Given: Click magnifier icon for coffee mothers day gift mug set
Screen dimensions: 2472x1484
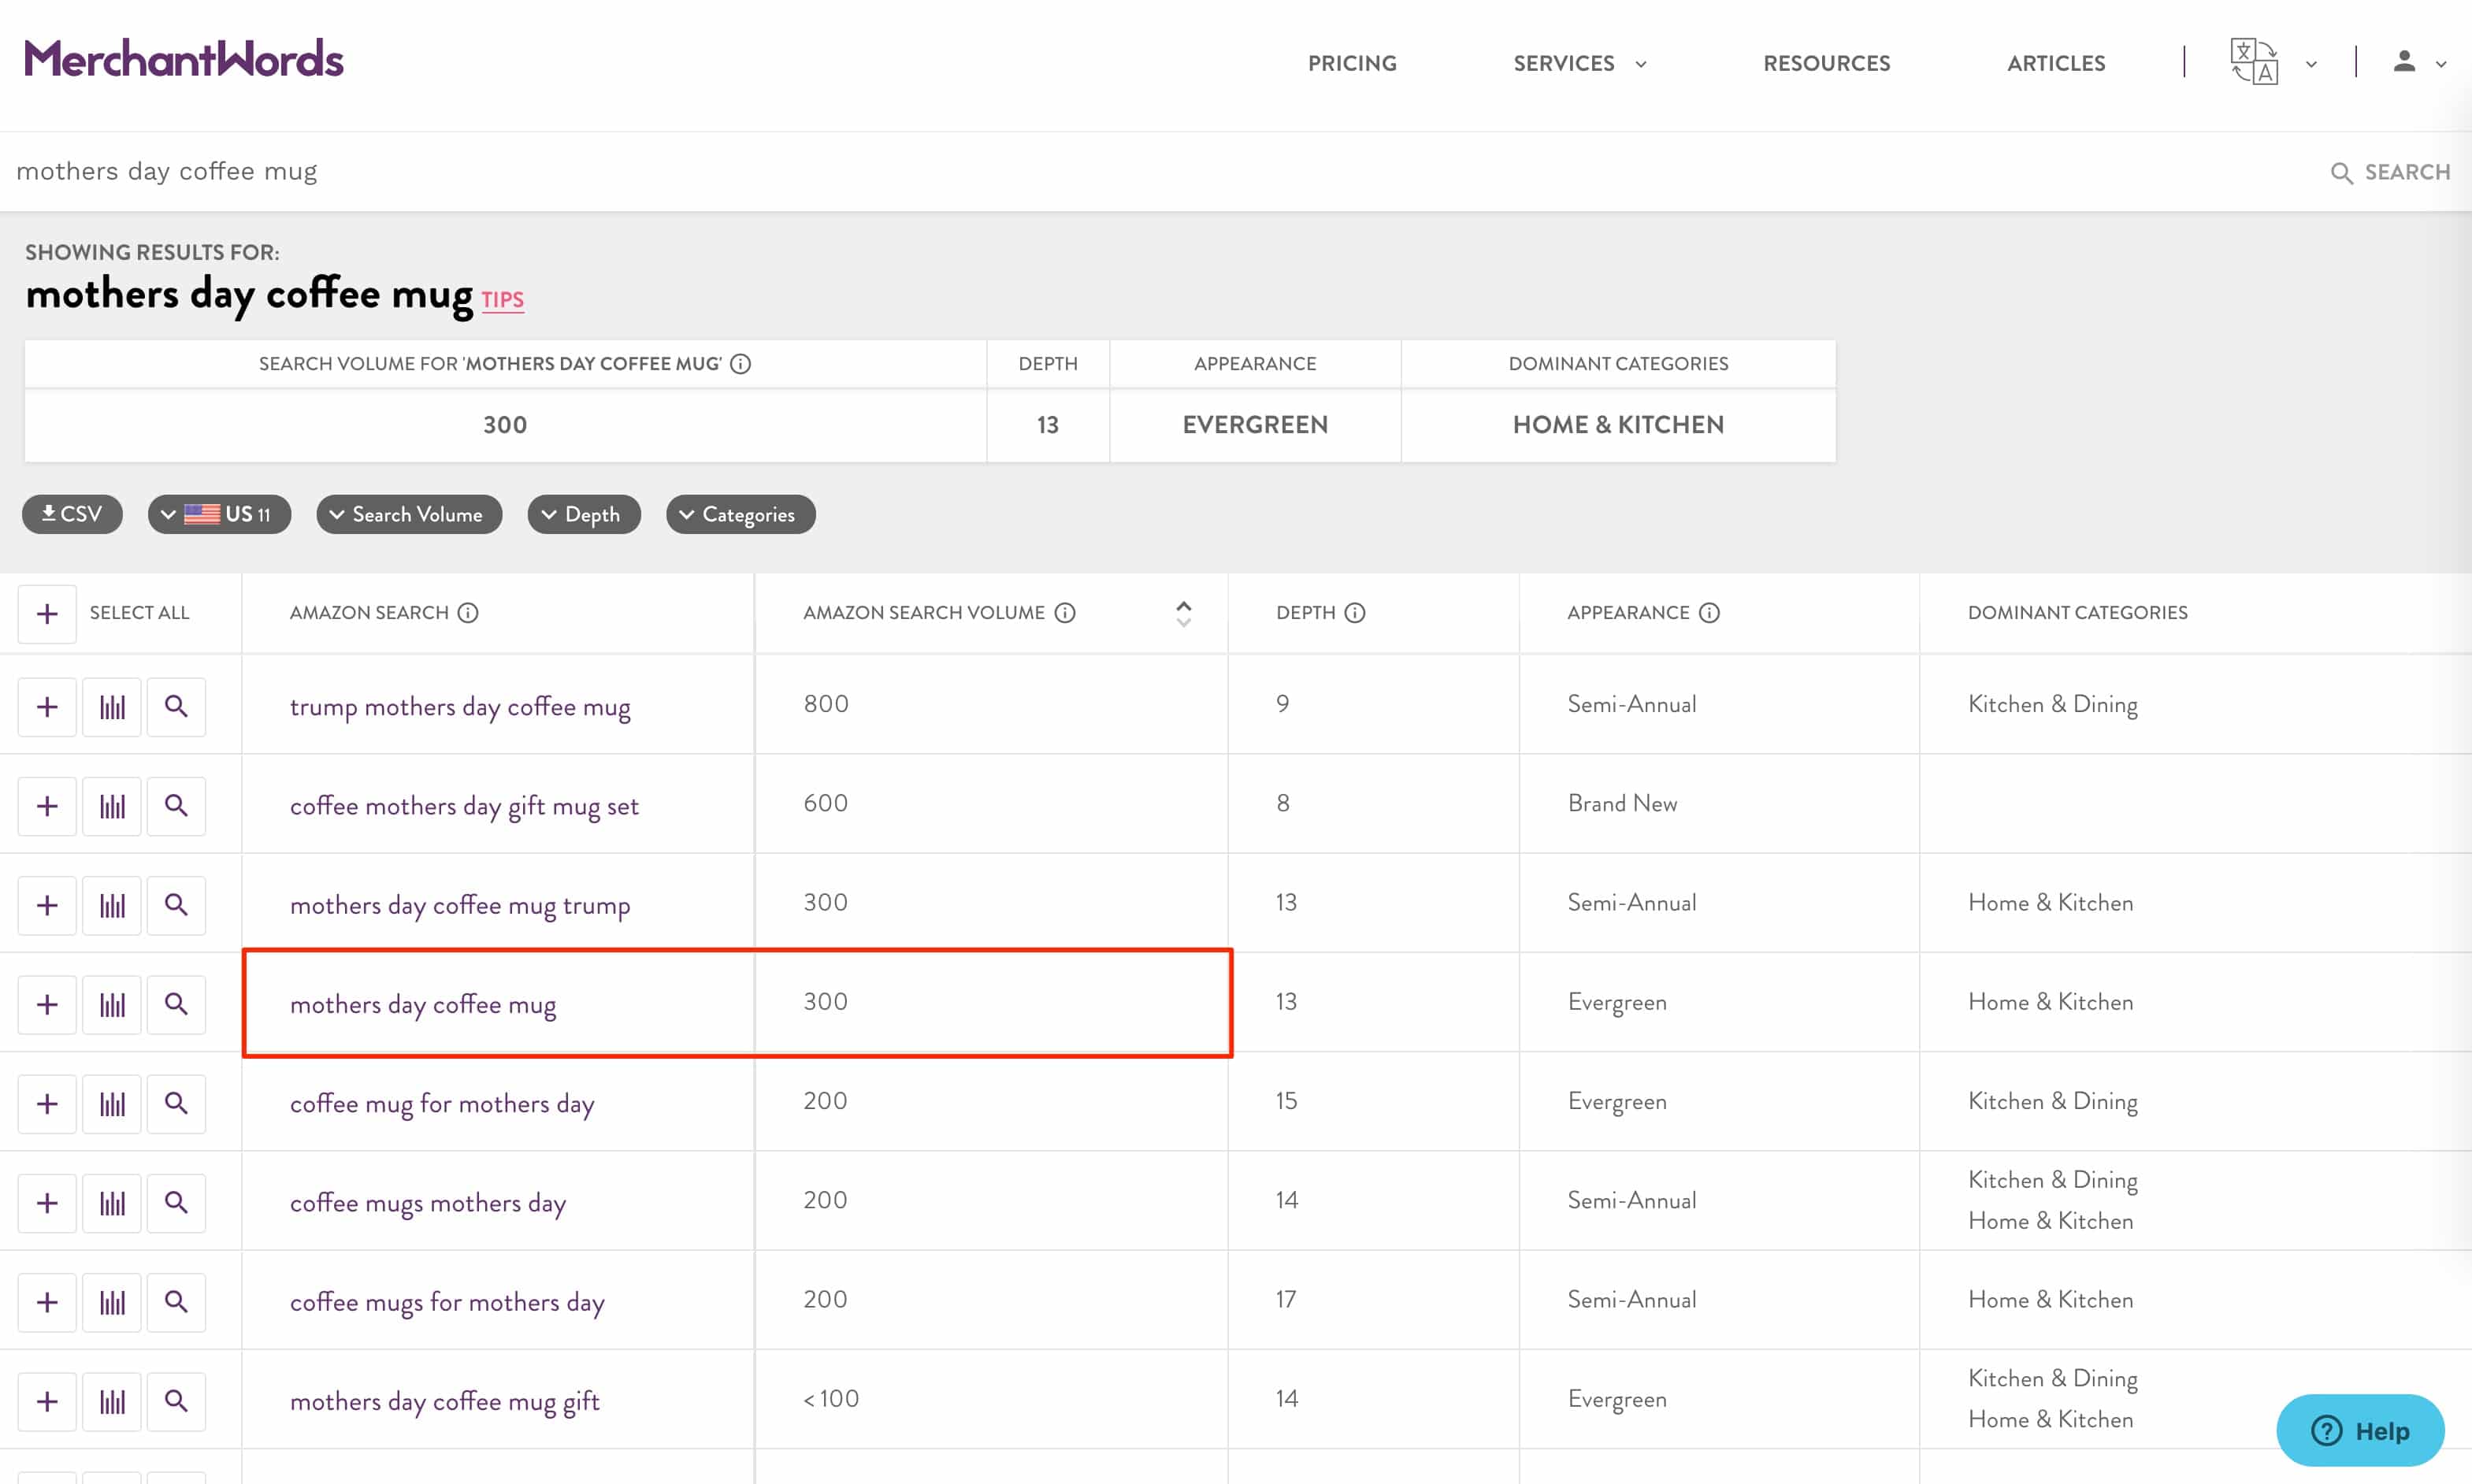Looking at the screenshot, I should [176, 805].
